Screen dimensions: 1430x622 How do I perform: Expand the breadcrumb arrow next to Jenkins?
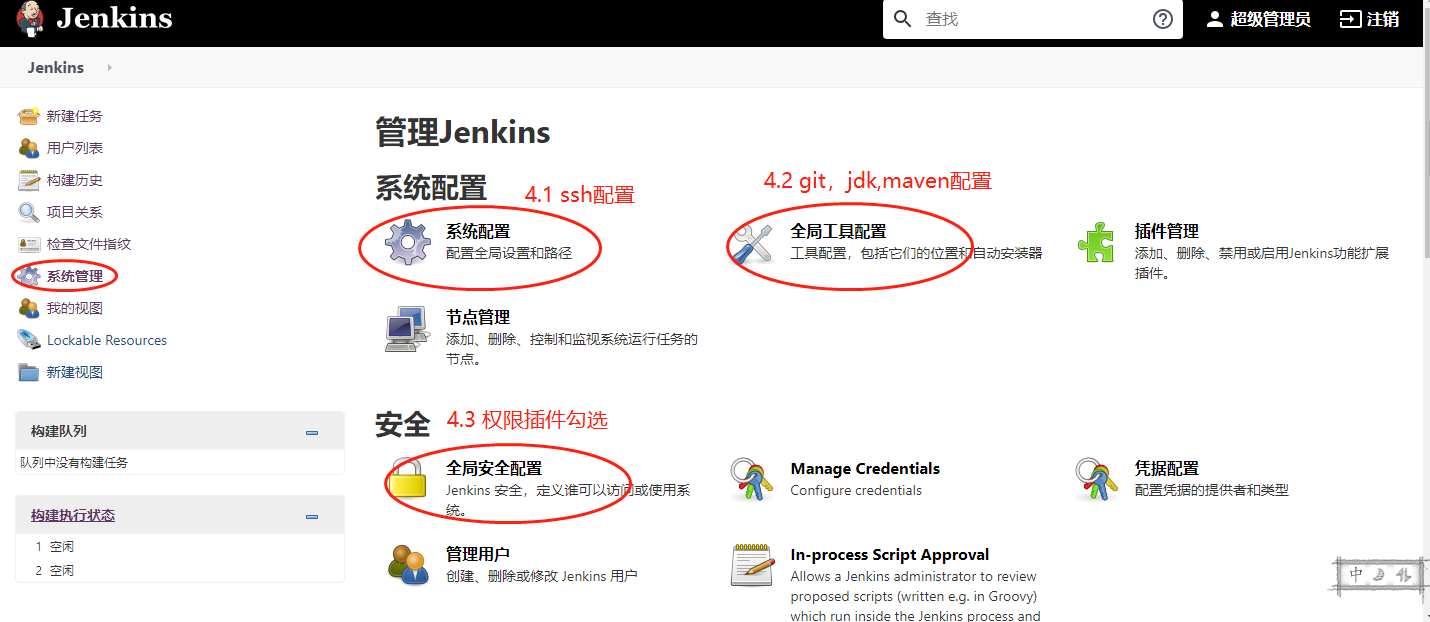coord(108,68)
